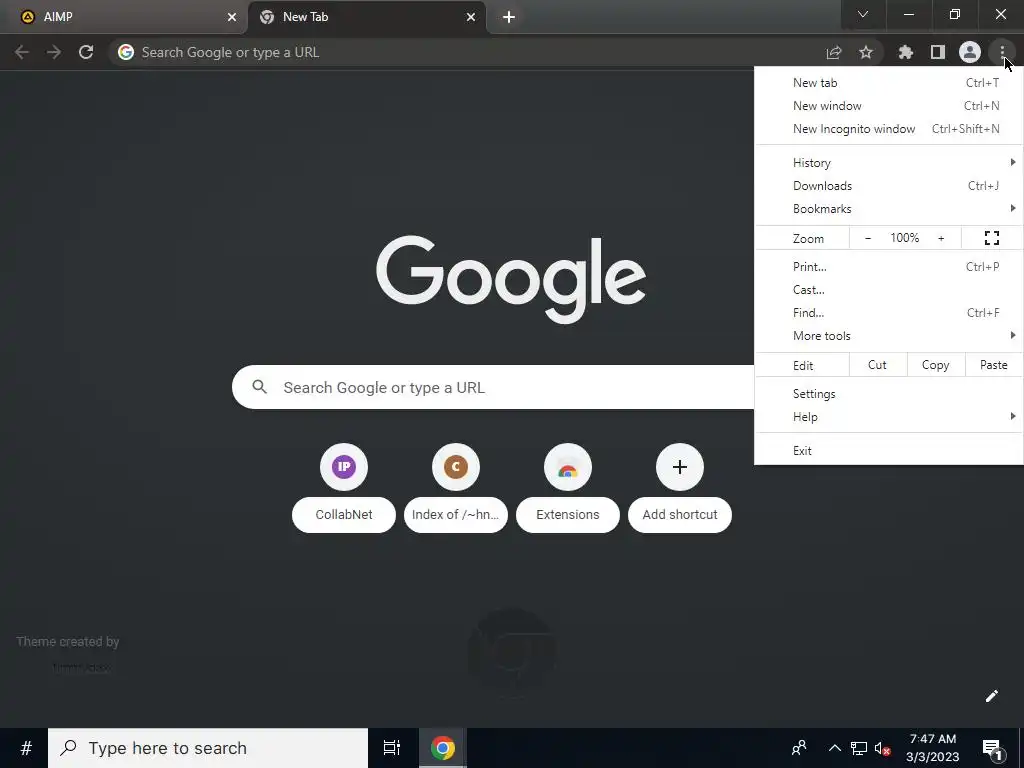
Task: Click the 100% zoom level value
Action: click(904, 238)
